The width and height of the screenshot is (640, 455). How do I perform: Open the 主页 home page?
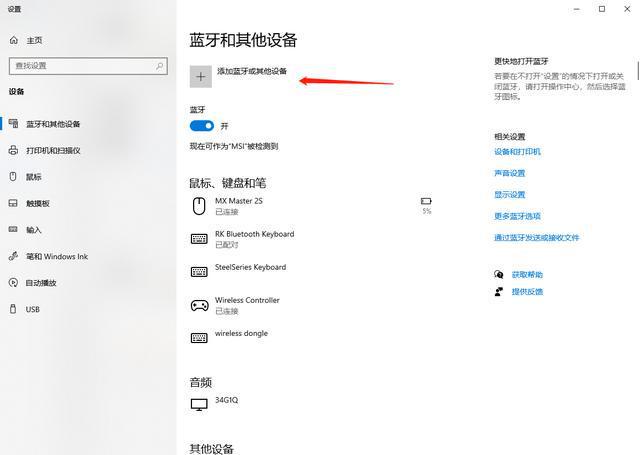34,40
